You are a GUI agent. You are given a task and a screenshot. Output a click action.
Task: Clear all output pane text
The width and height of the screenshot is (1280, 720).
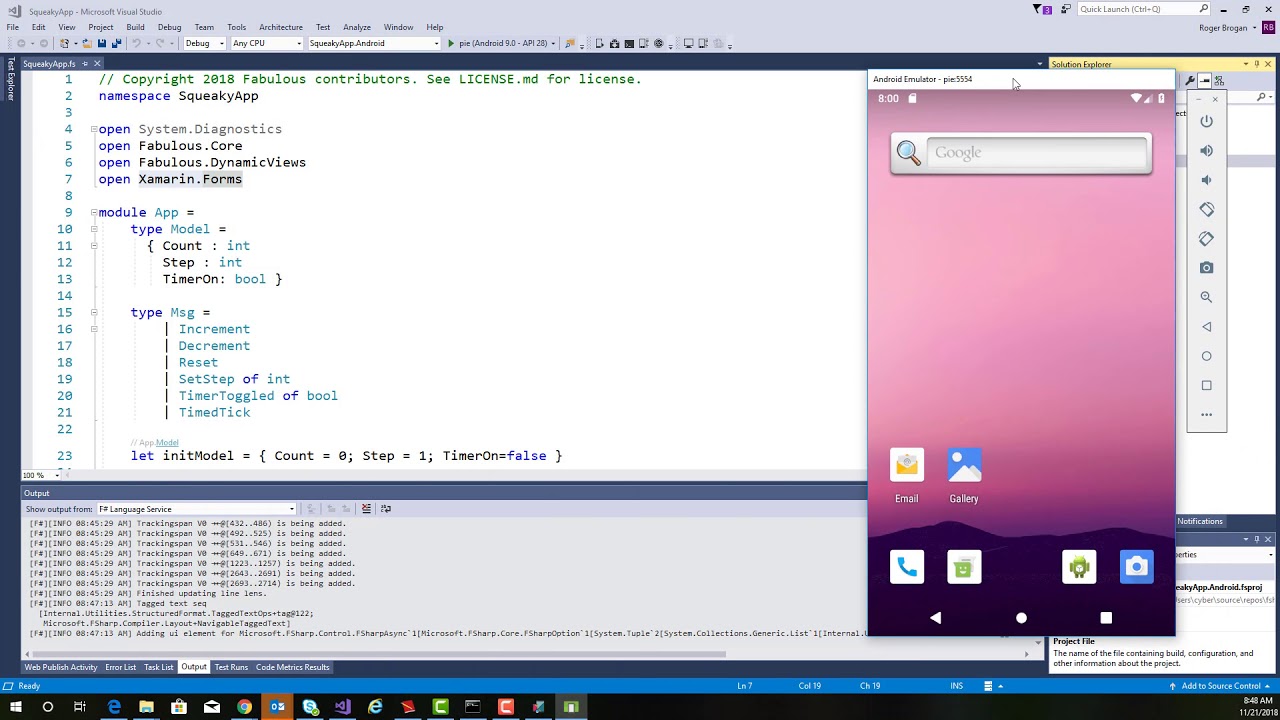coord(366,509)
